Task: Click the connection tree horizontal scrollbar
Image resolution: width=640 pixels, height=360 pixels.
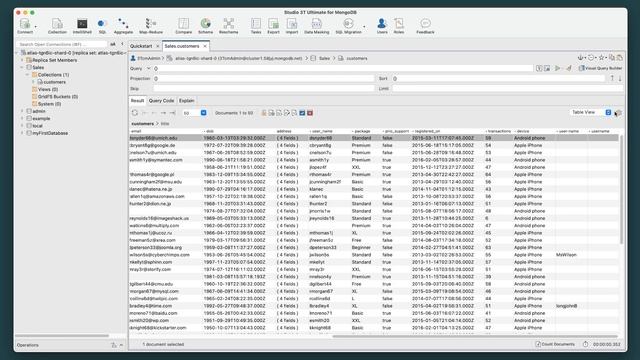Action: pos(62,336)
